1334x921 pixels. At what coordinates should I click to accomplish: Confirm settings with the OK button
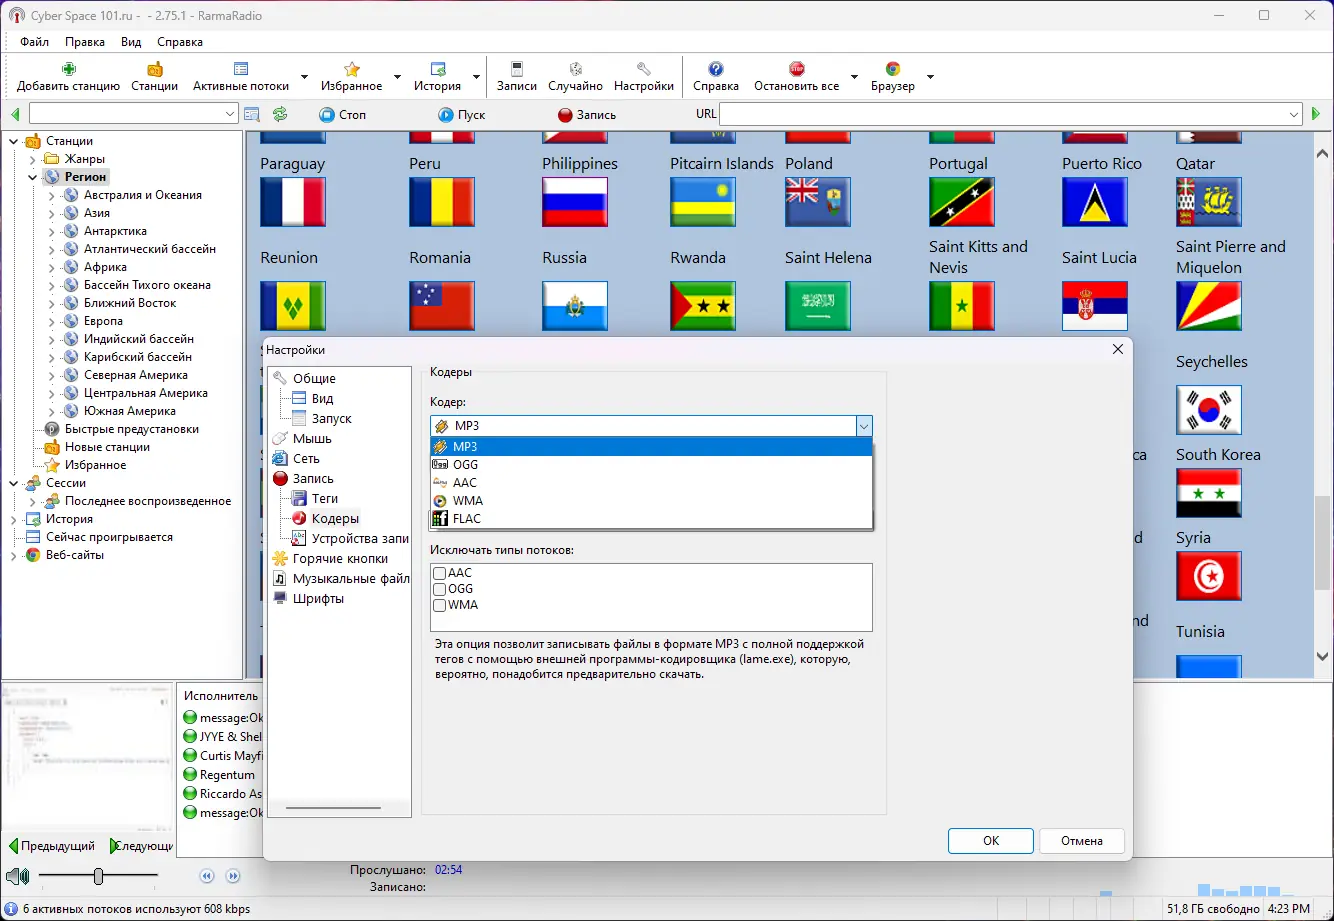[x=991, y=840]
